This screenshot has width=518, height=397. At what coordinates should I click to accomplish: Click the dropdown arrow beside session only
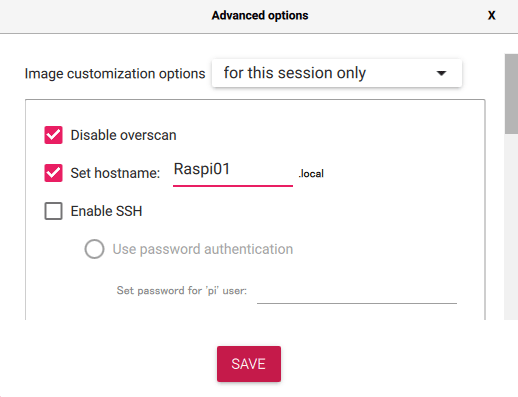(x=441, y=73)
